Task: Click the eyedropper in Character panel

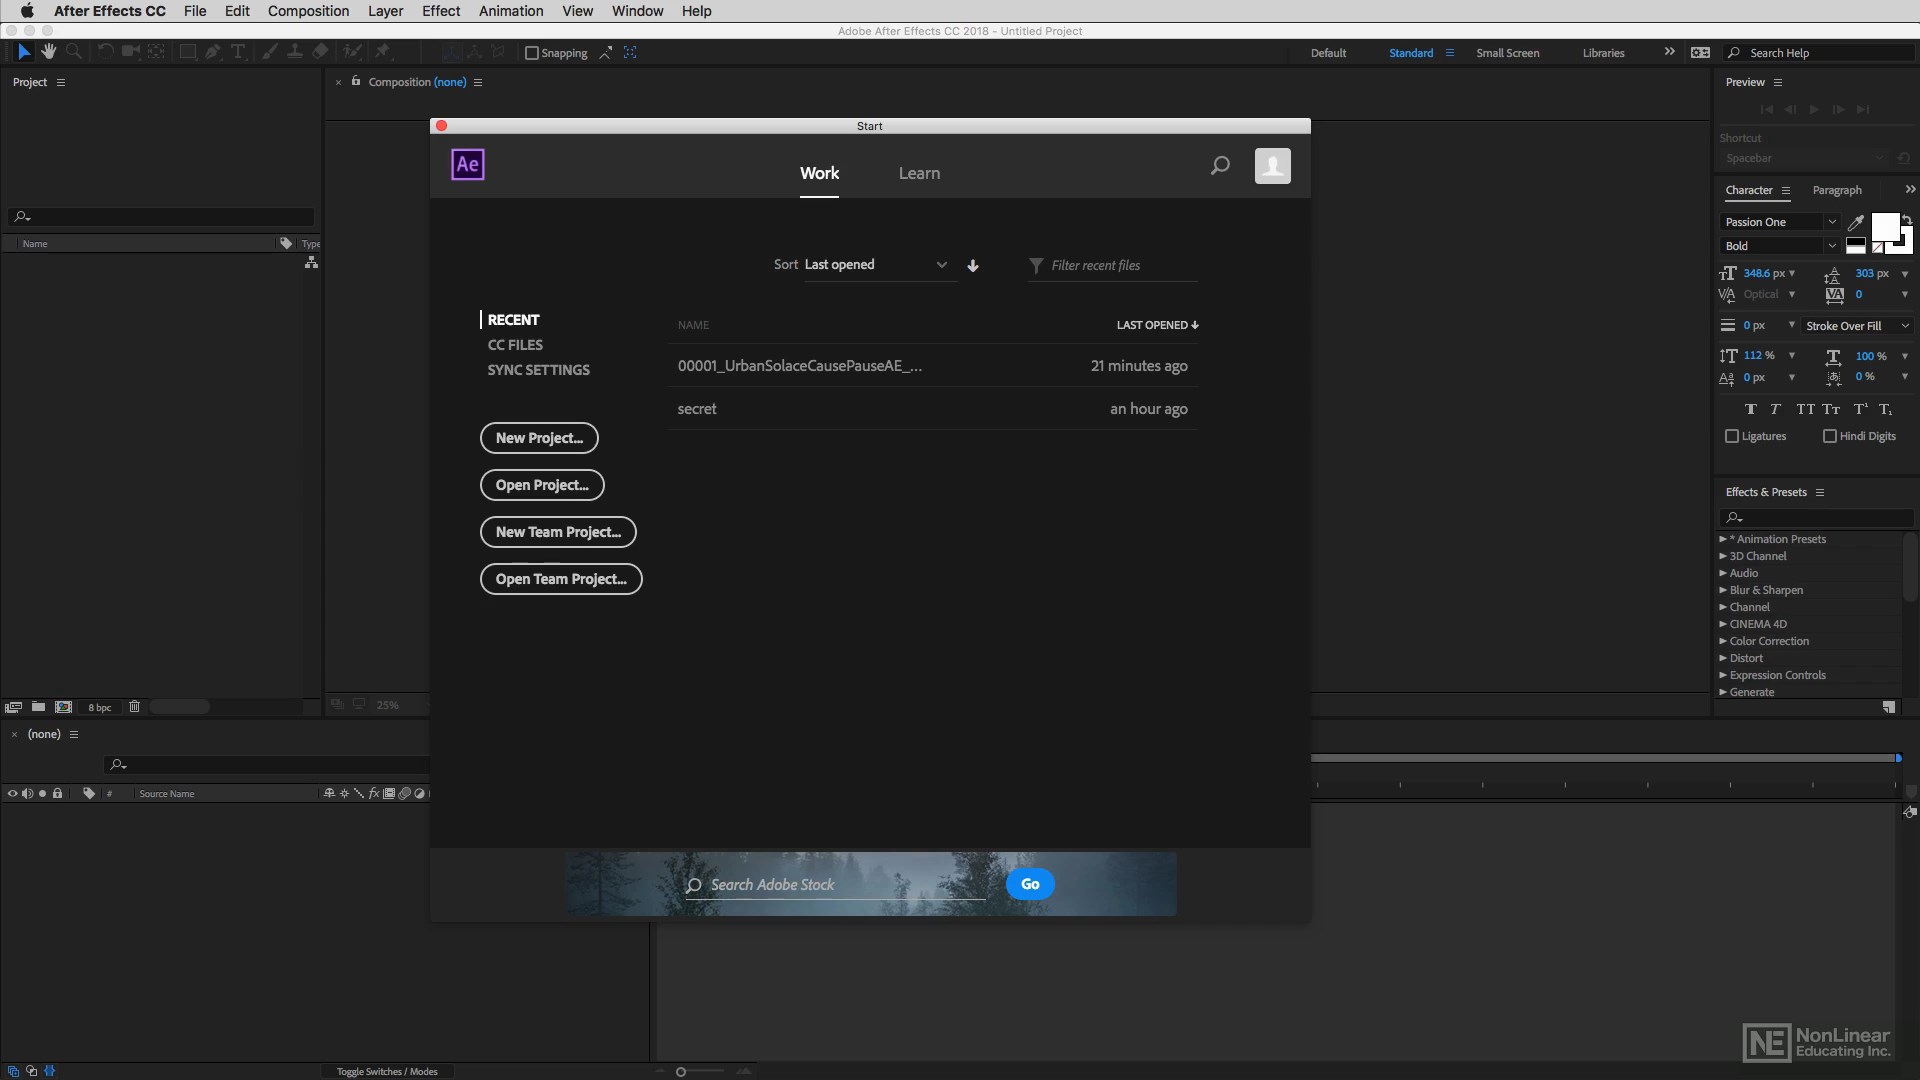Action: tap(1856, 222)
